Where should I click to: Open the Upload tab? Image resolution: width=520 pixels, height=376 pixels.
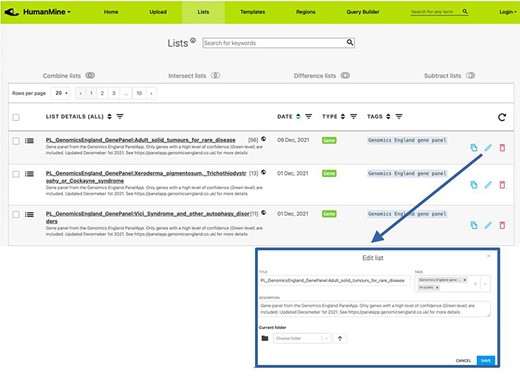click(158, 12)
